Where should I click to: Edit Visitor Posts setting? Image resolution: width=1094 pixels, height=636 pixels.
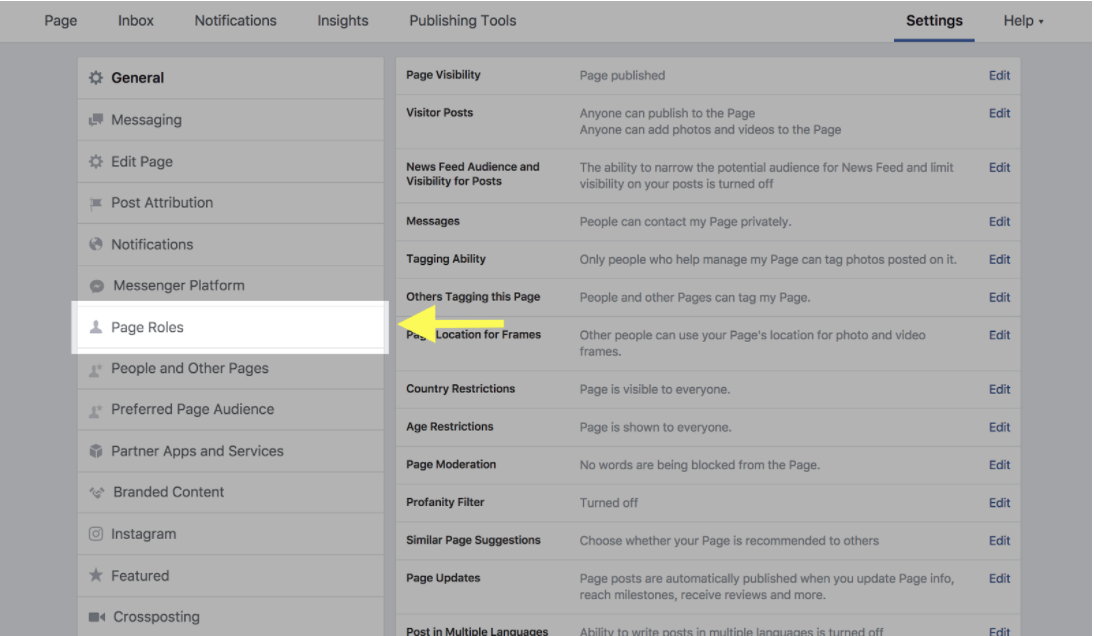coord(999,113)
